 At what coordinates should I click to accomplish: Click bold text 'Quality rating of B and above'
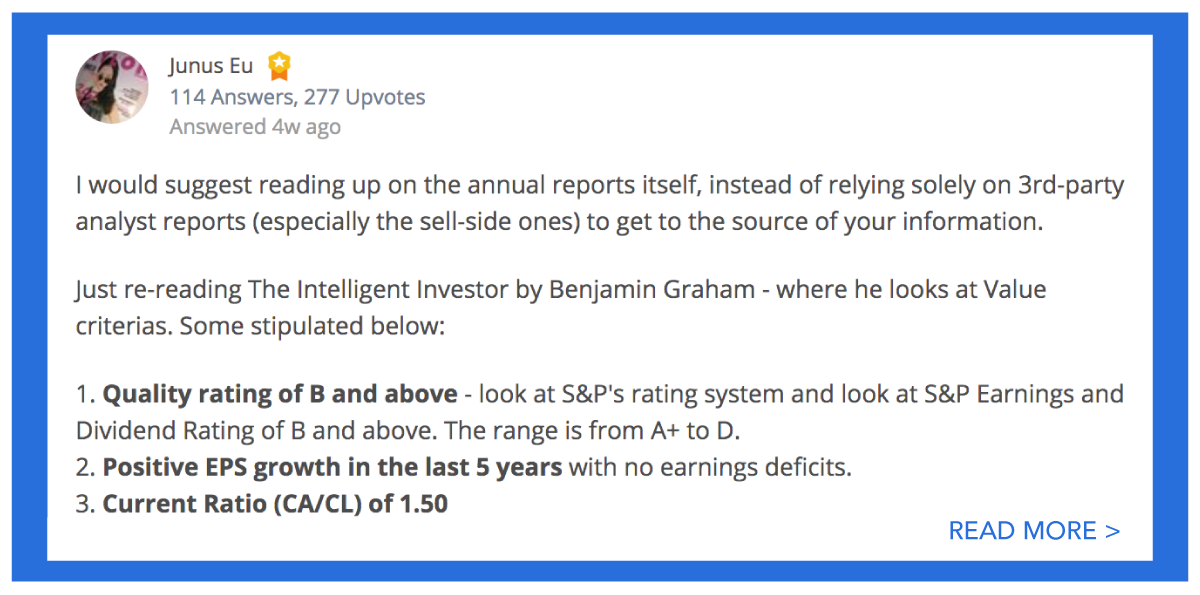(280, 394)
